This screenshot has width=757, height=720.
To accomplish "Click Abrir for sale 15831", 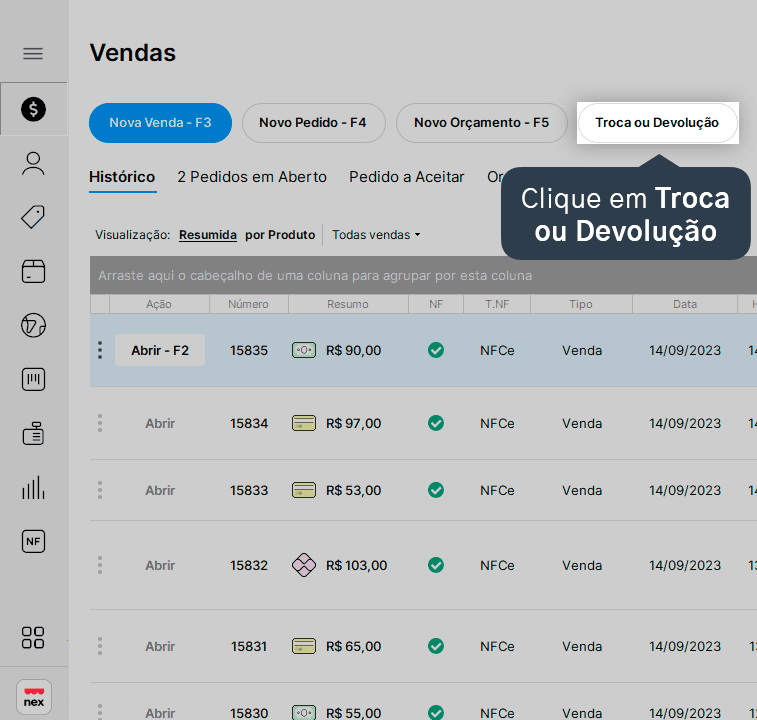I will point(160,647).
